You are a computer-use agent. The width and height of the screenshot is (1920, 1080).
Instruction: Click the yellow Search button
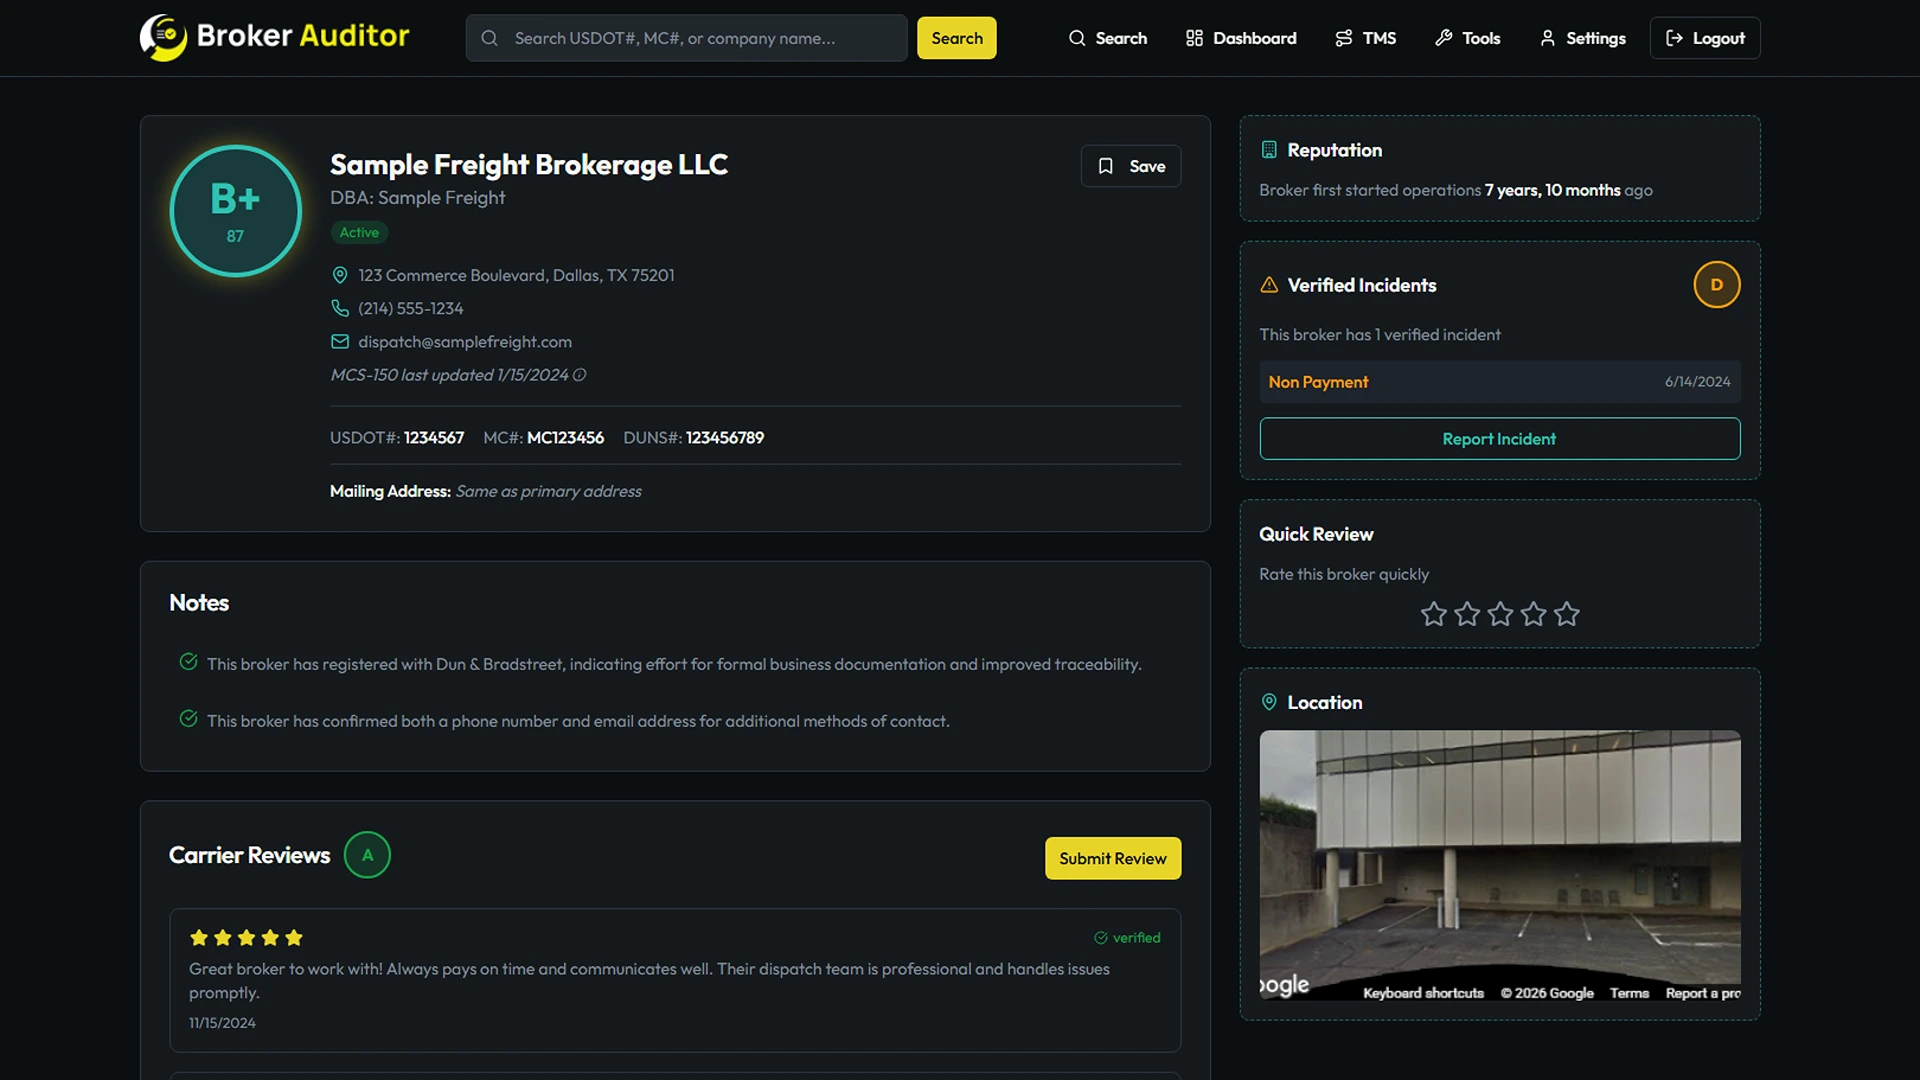coord(957,38)
